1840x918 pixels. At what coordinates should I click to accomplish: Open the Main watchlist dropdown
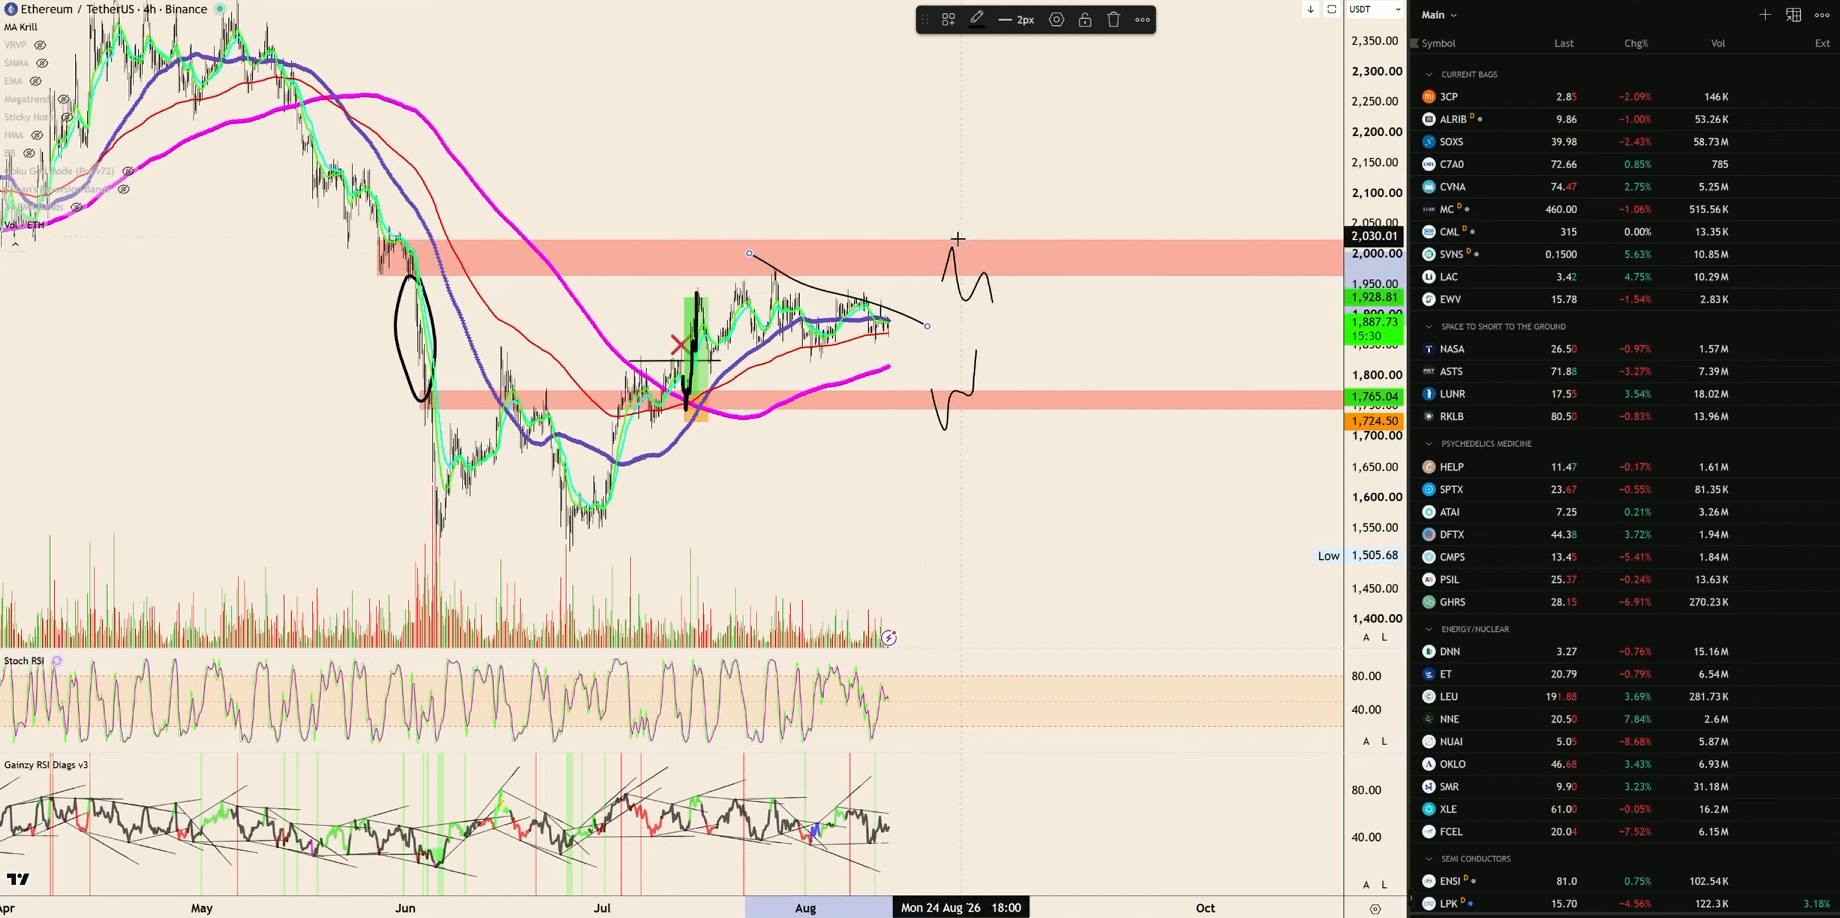coord(1439,15)
